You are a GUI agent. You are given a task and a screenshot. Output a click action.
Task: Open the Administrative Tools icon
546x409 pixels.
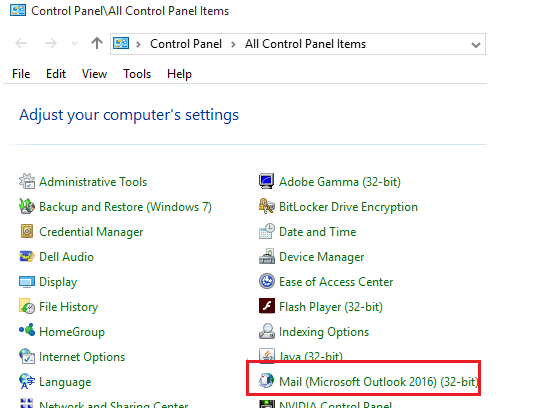(27, 181)
